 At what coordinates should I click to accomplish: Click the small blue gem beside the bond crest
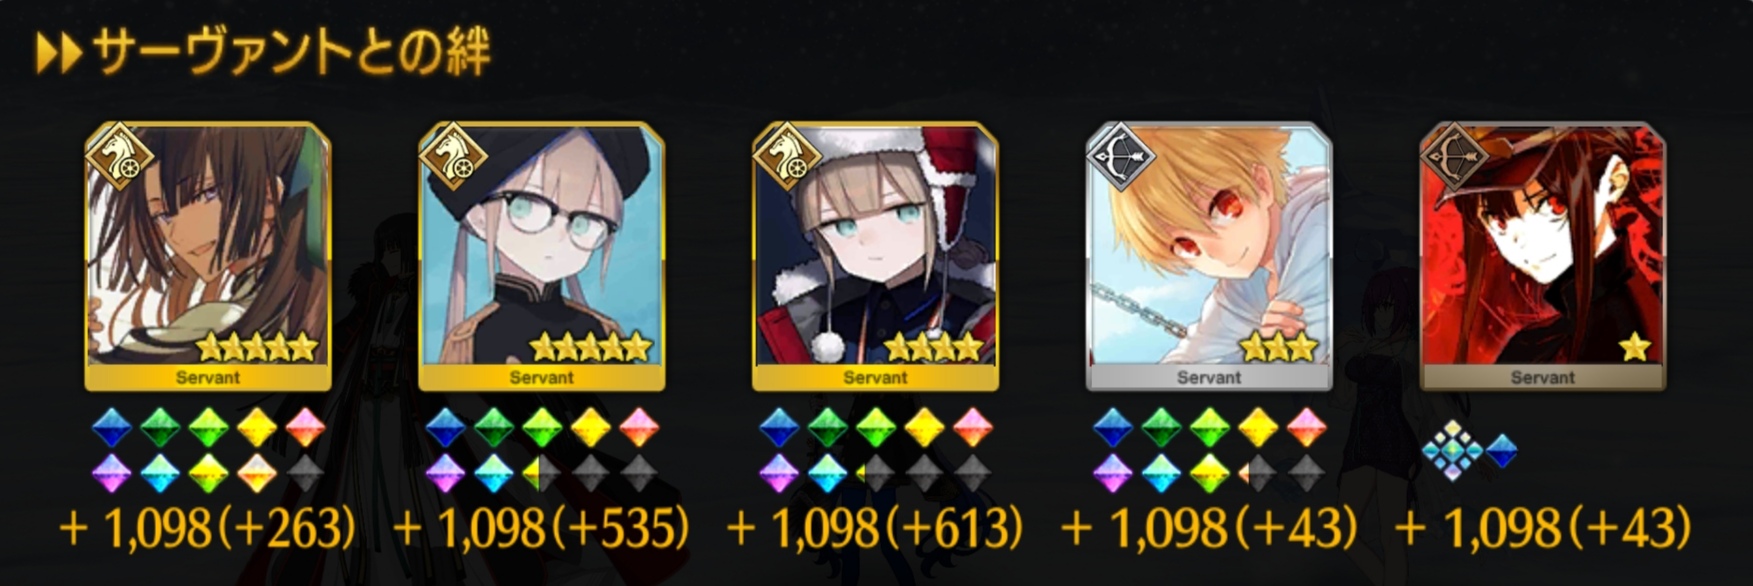(x=1501, y=451)
